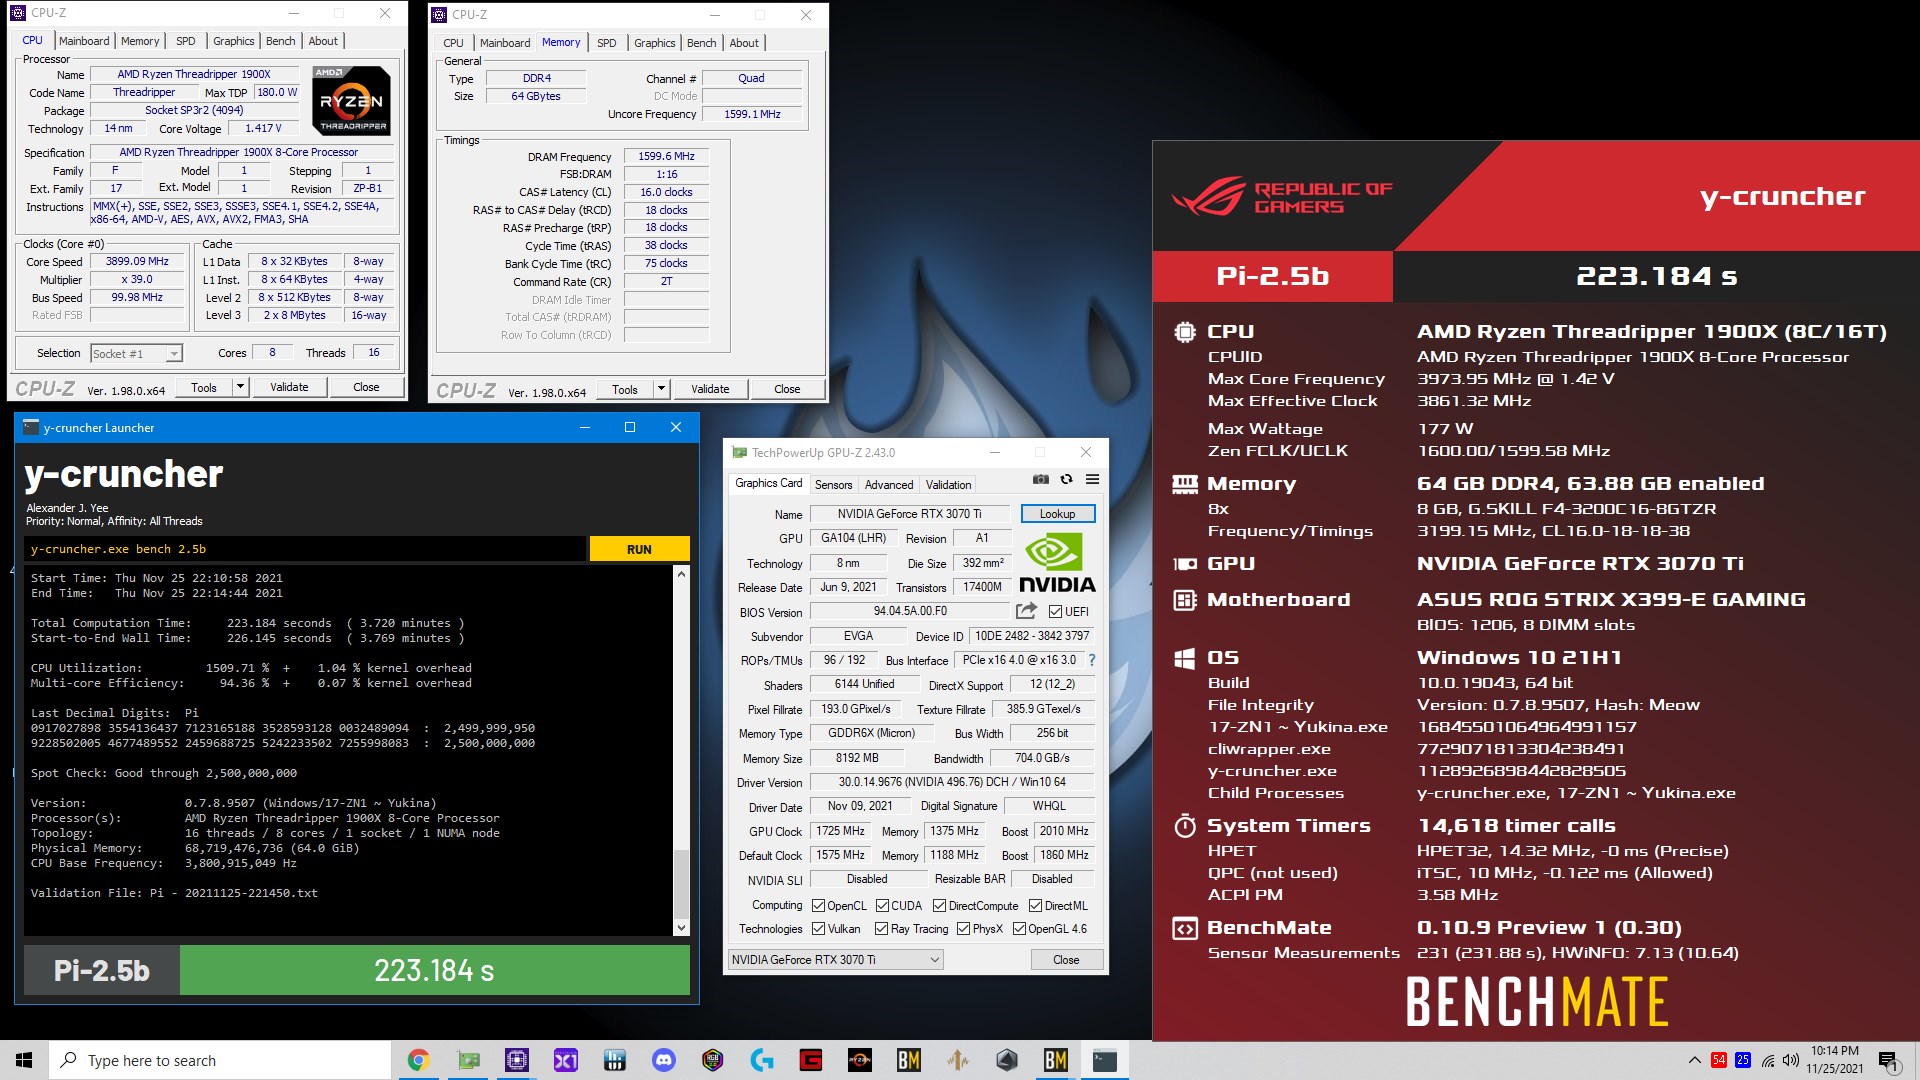1920x1080 pixels.
Task: Toggle the Ray Tracing checkbox
Action: (882, 929)
